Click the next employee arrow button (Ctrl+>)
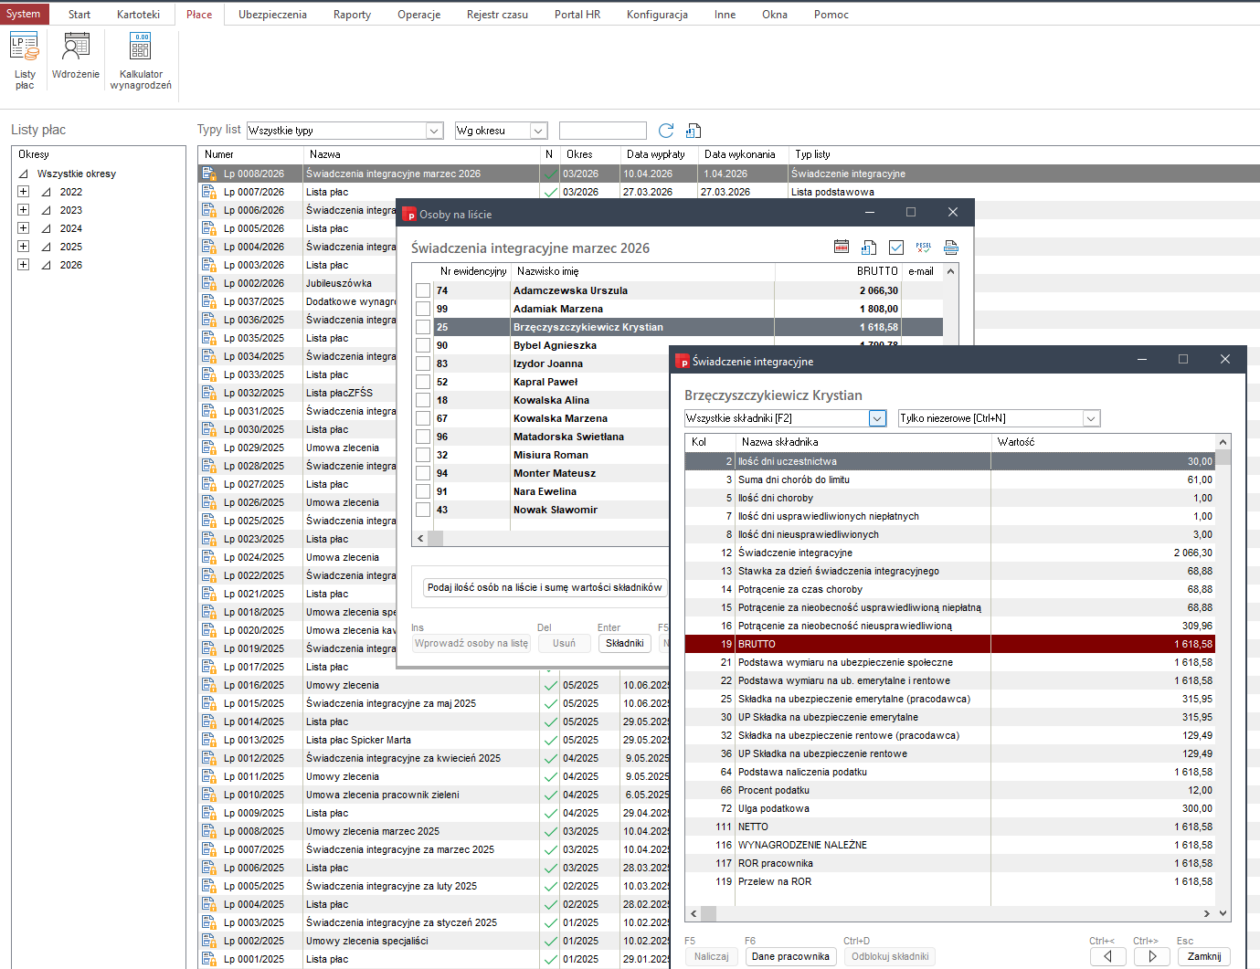 pos(1152,956)
